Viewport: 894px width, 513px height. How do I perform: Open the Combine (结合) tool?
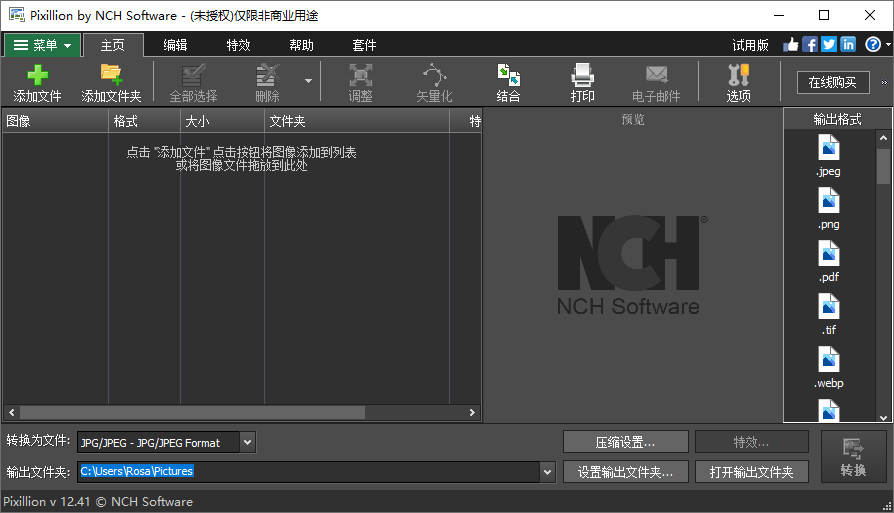pos(508,76)
